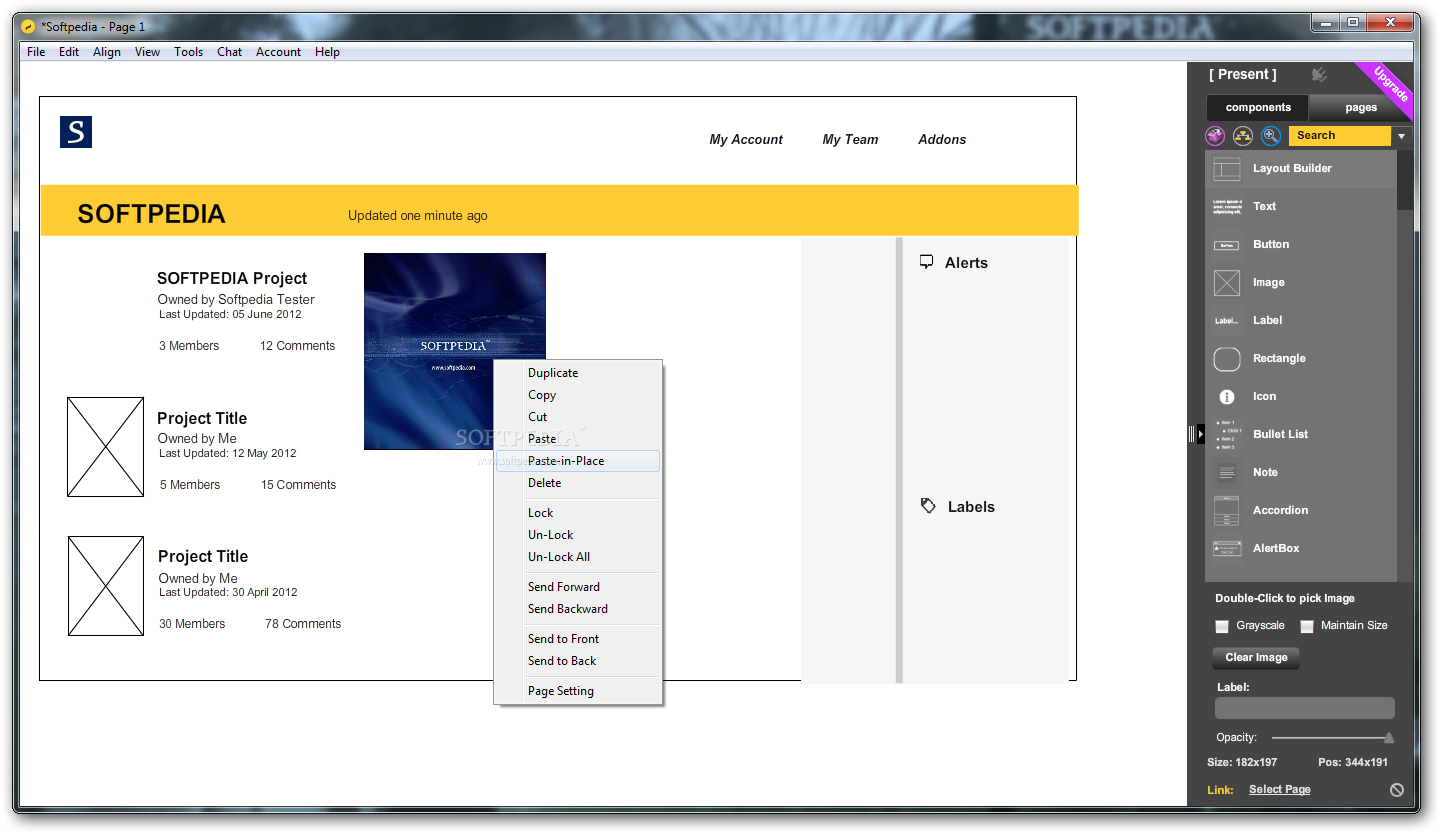Click the SOFTPEDIA Project heading

232,279
